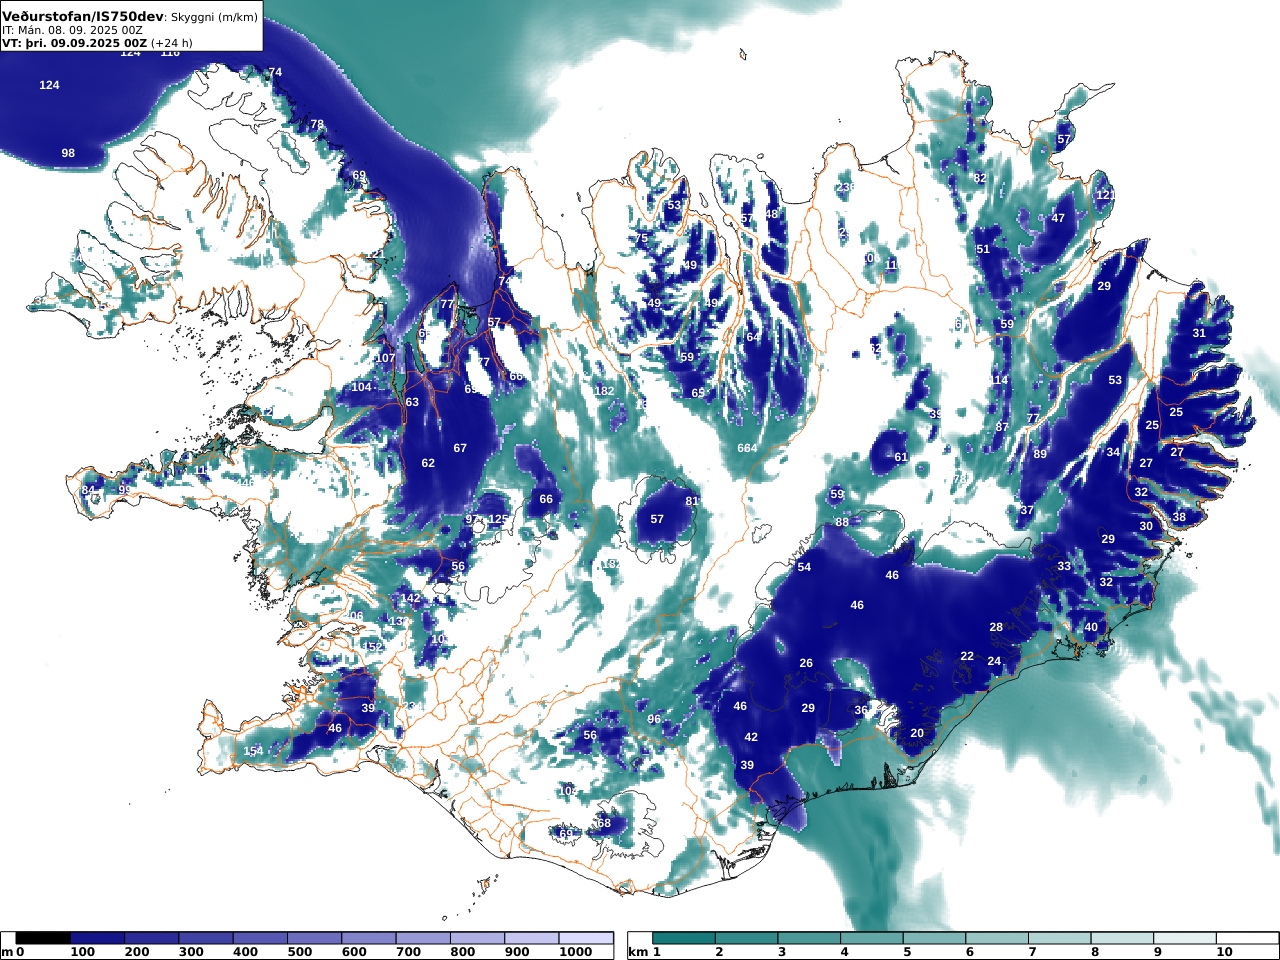The width and height of the screenshot is (1280, 960).
Task: Click the '1000' label on the m scale
Action: click(575, 952)
